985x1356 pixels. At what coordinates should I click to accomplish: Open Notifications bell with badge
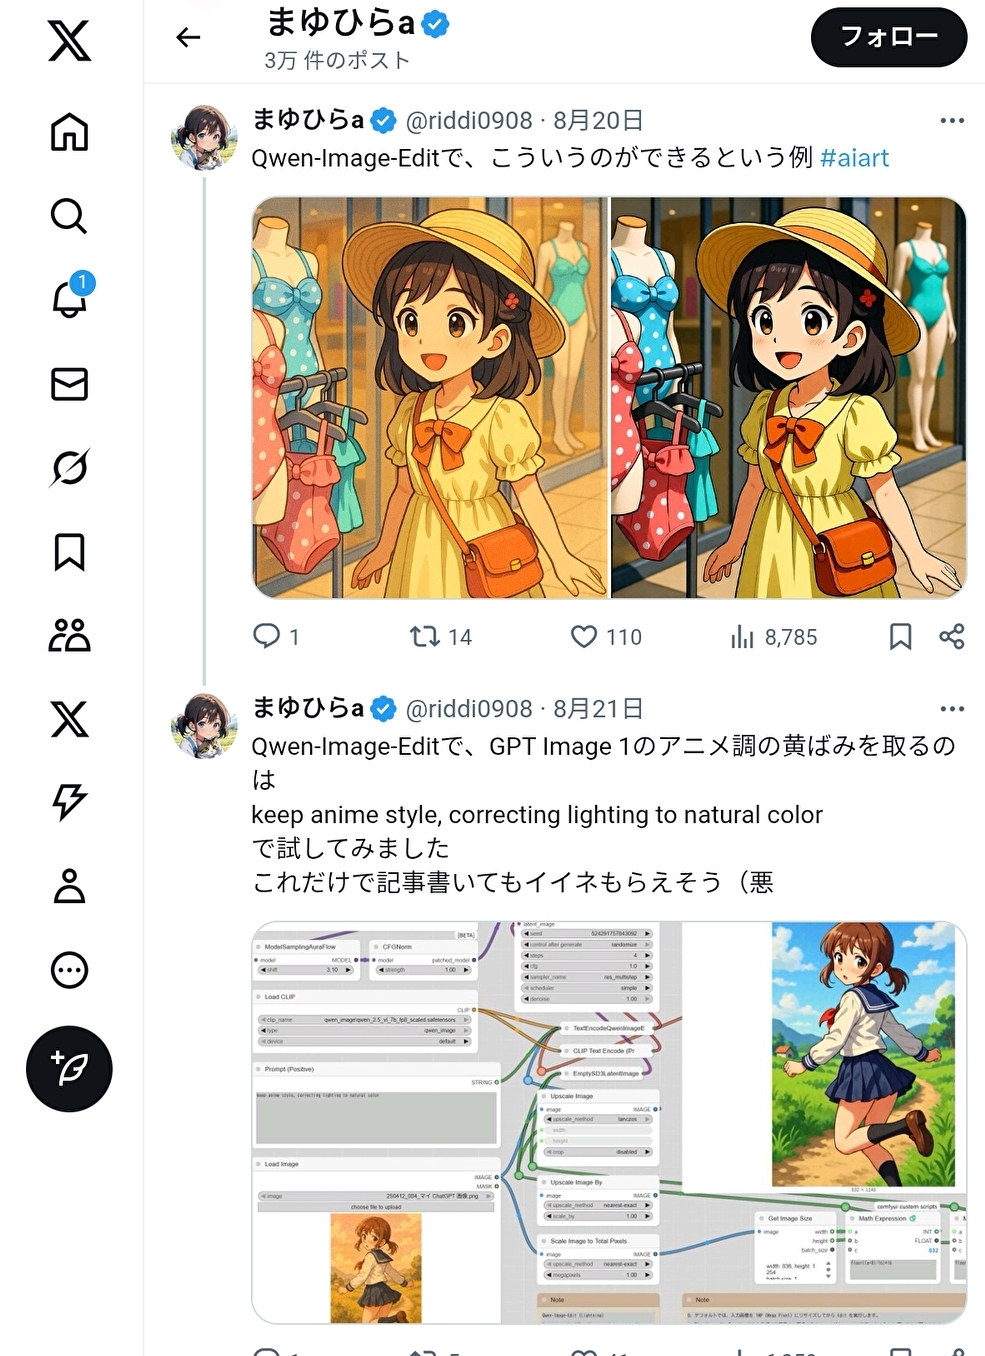coord(71,297)
